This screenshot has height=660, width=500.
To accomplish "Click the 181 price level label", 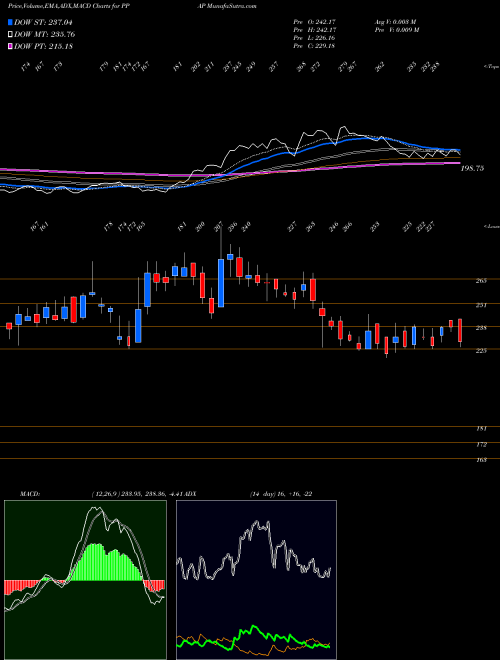I will point(481,428).
